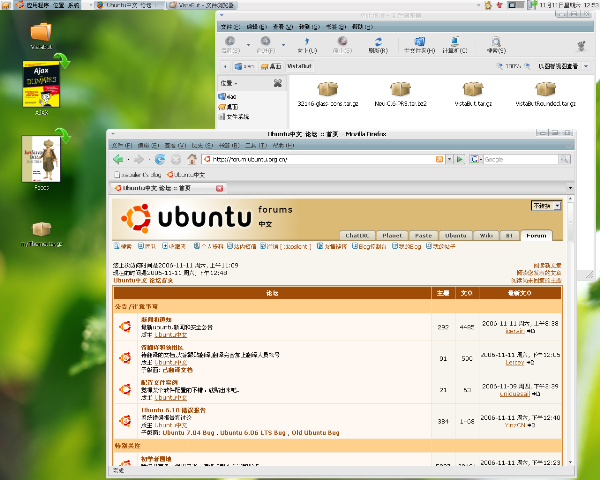Open the Google search engine selector dropdown

[x=476, y=159]
